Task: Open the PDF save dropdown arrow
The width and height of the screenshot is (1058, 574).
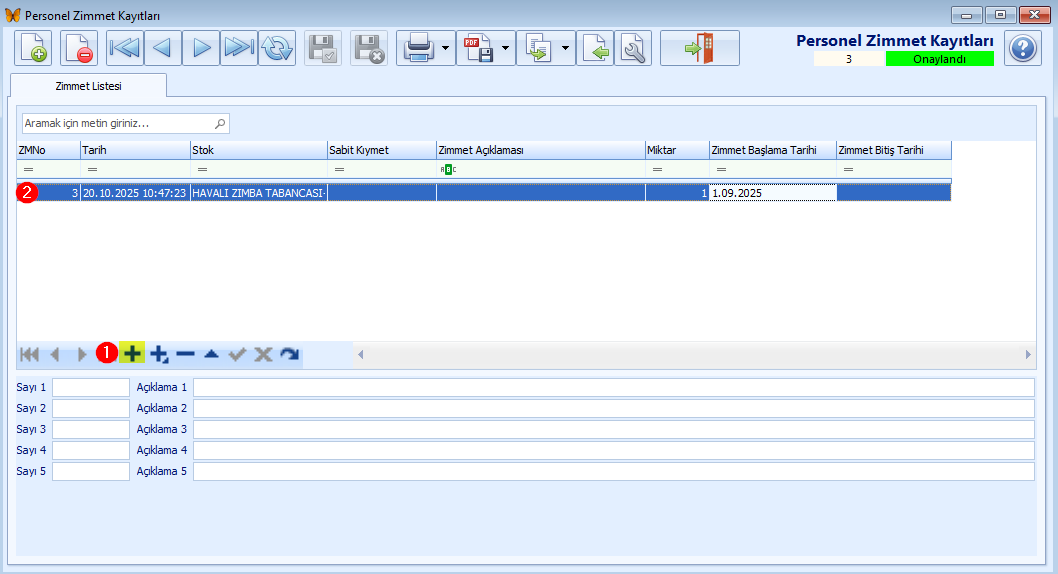Action: (x=505, y=48)
